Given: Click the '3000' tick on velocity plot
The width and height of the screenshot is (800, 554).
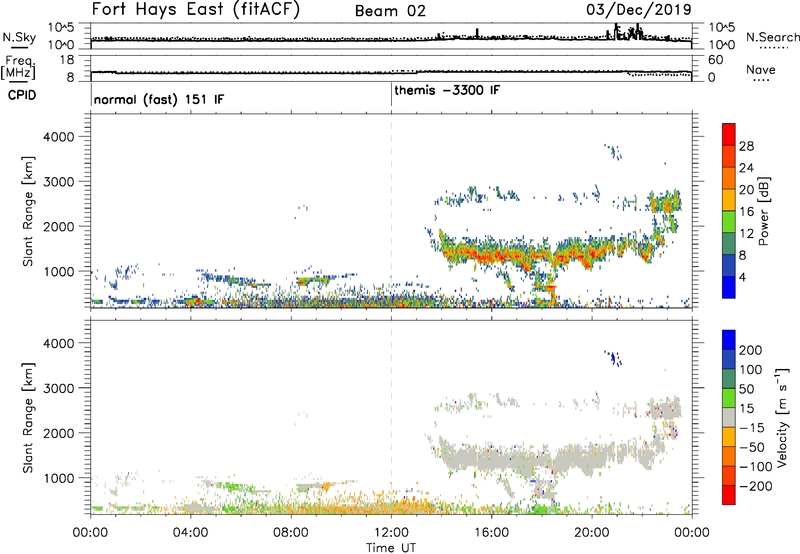Looking at the screenshot, I should 58,388.
